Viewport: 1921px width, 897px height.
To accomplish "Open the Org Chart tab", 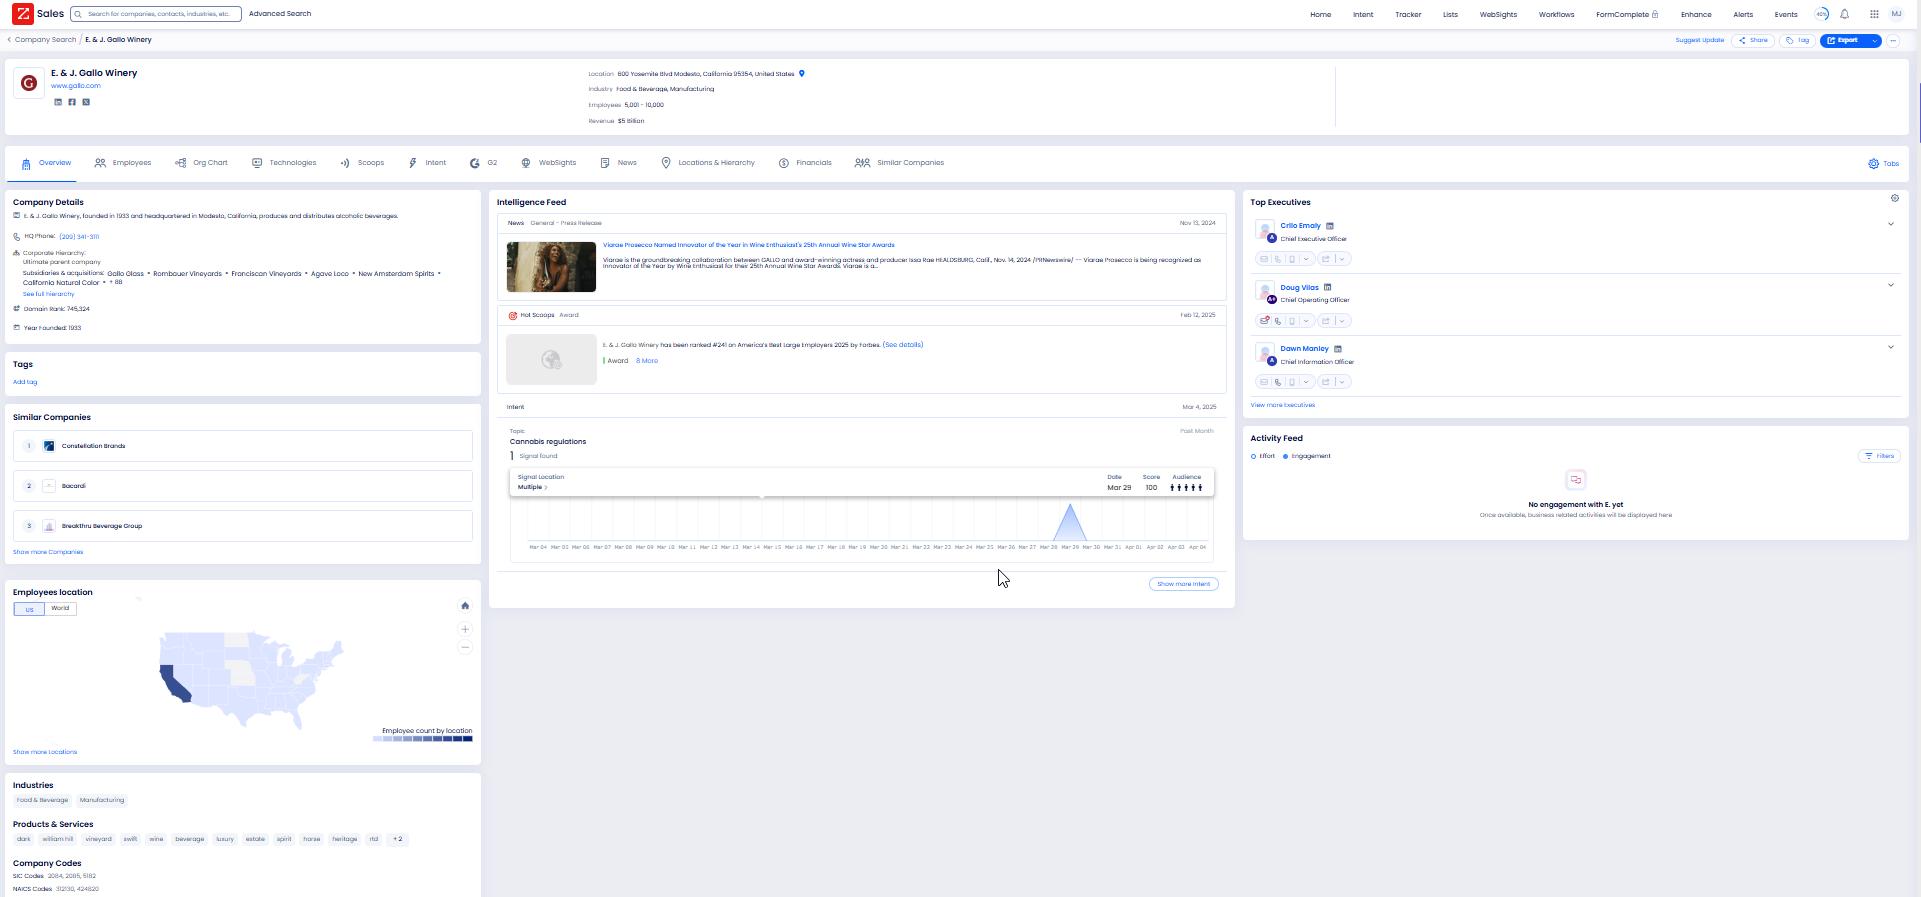I will [201, 163].
